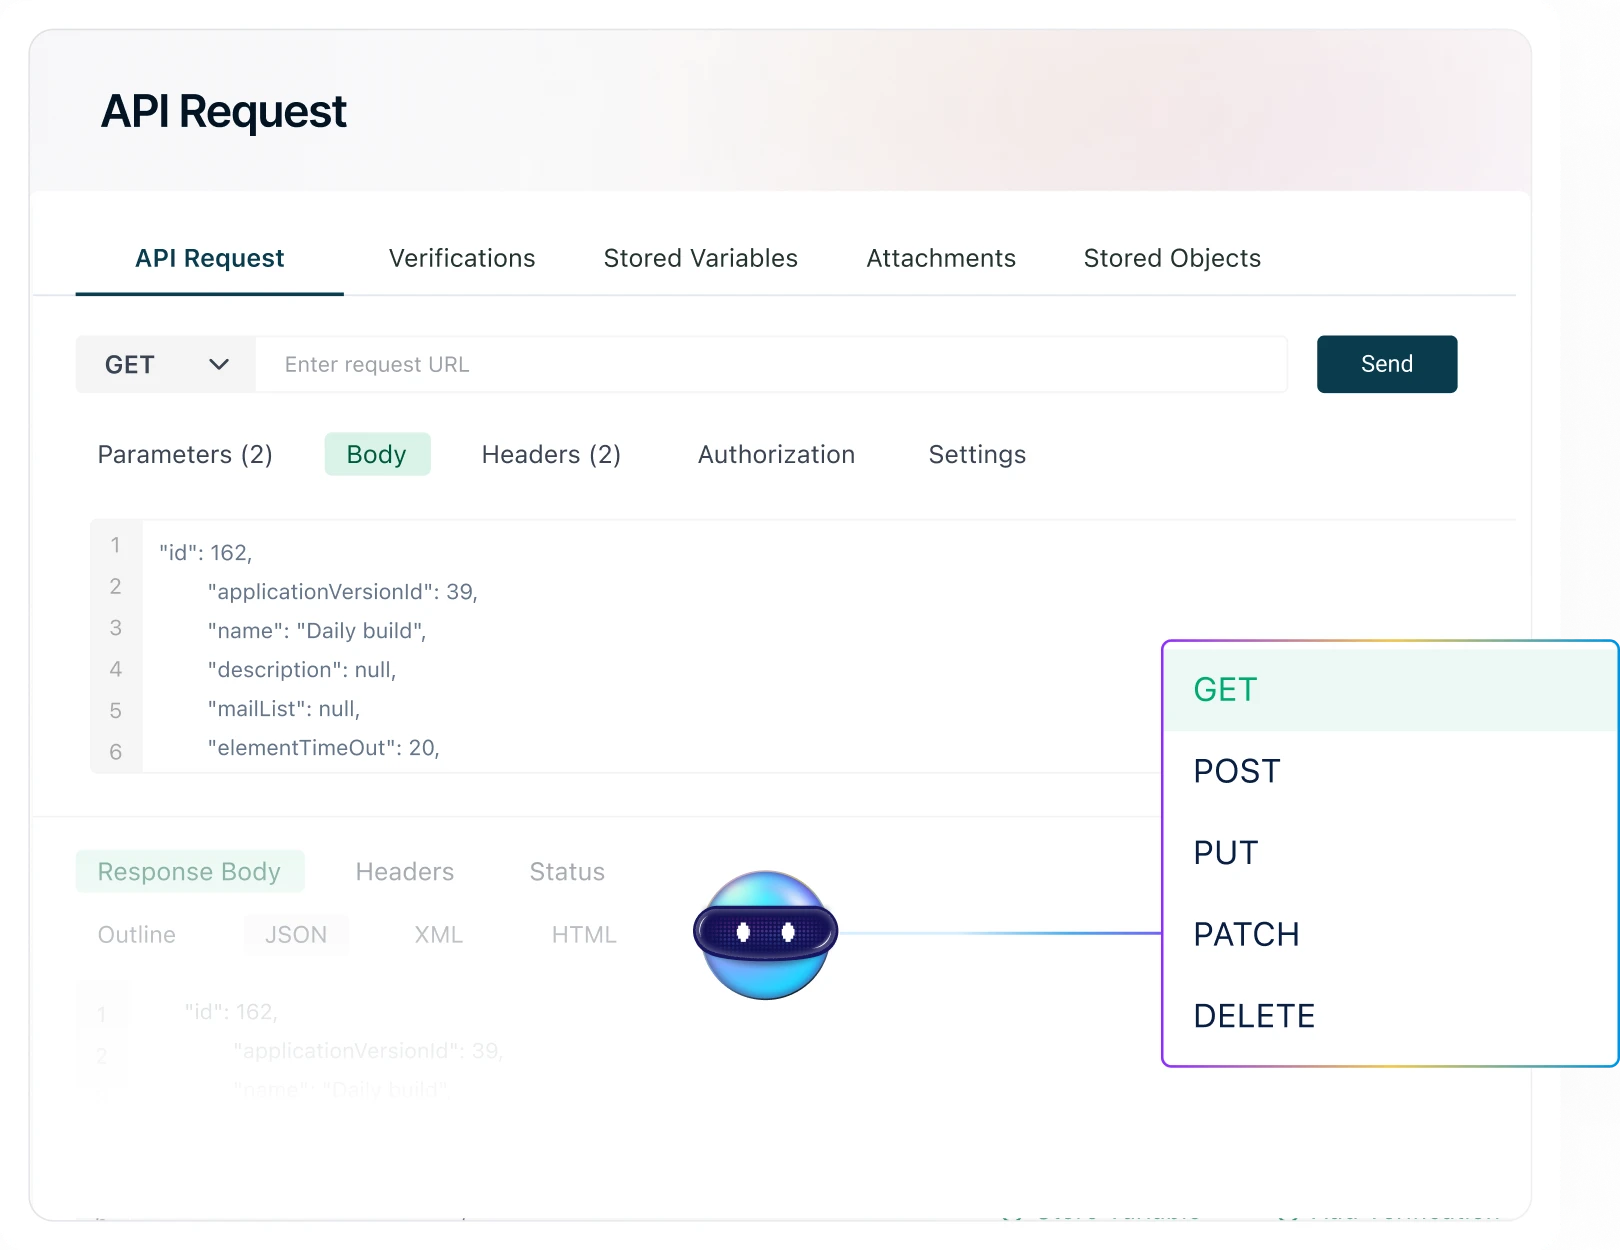Open the Stored Variables tab
Image resolution: width=1620 pixels, height=1250 pixels.
700,258
